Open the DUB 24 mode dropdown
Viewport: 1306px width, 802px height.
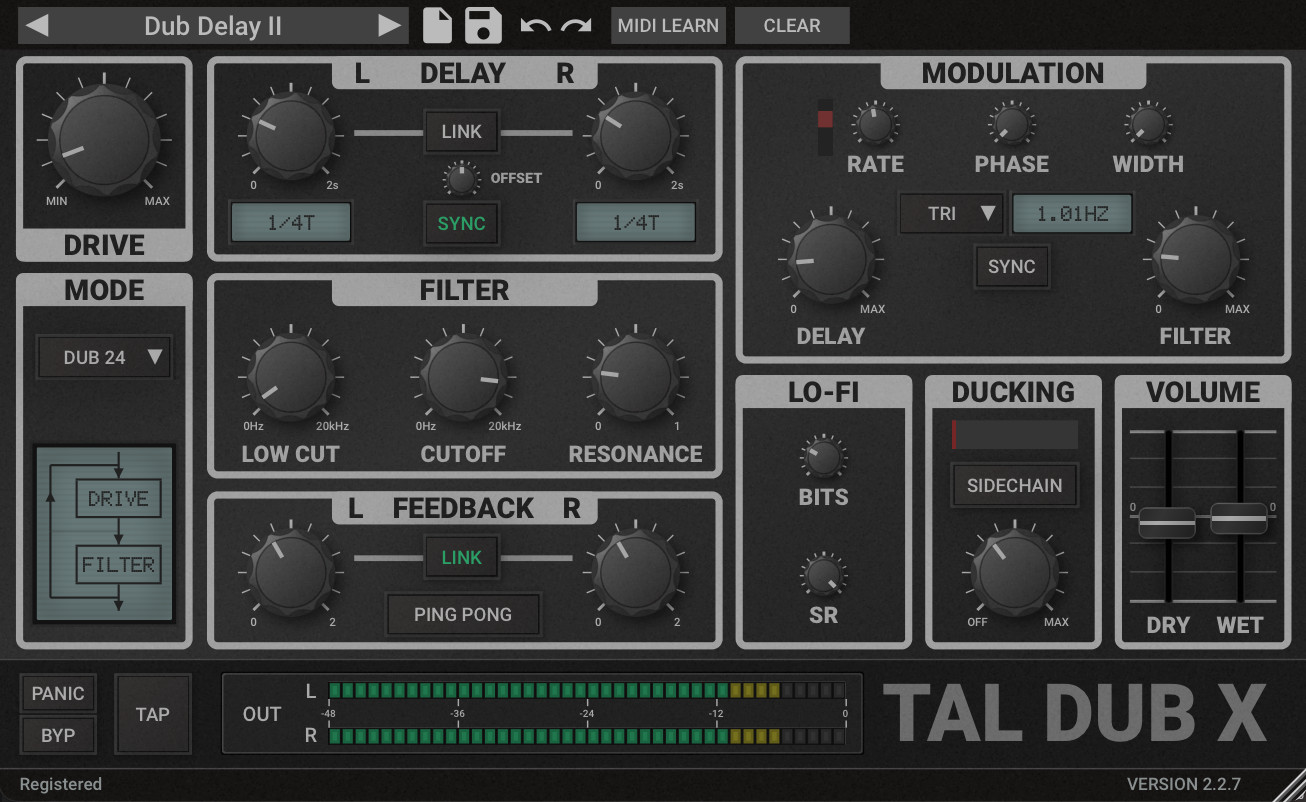point(105,357)
